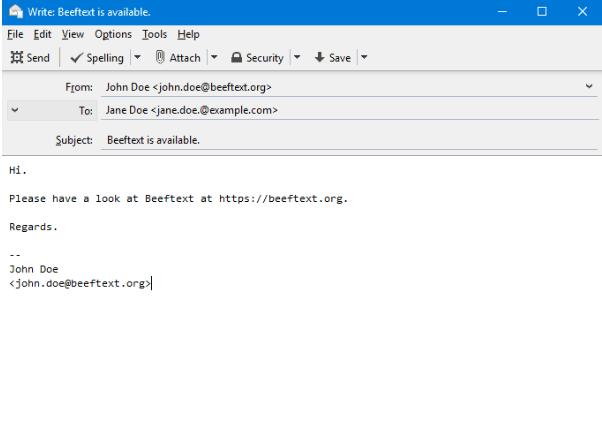Open the Help menu
The height and width of the screenshot is (441, 602).
click(x=188, y=35)
